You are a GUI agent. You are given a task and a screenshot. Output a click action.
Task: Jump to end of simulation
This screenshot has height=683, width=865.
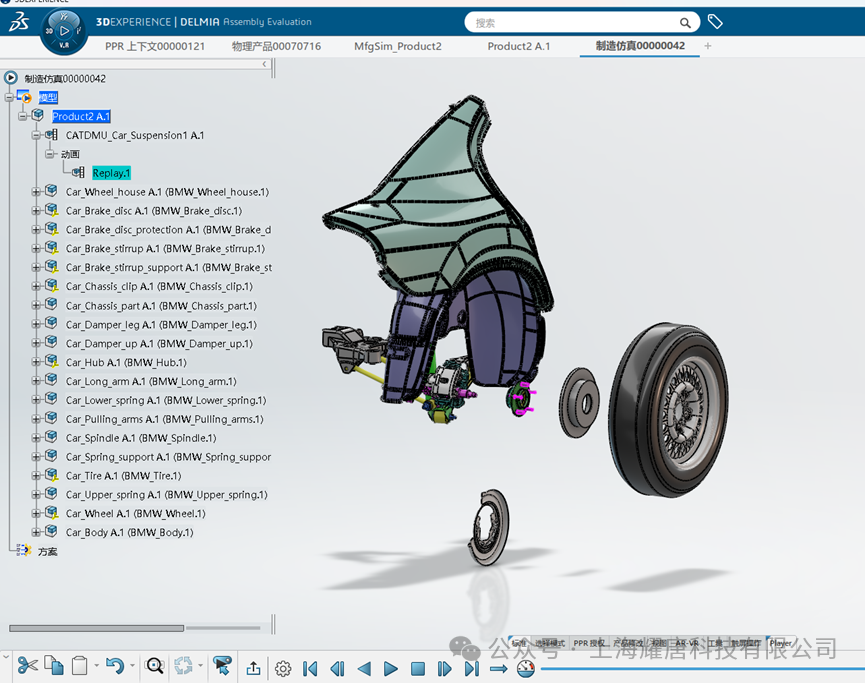(472, 669)
